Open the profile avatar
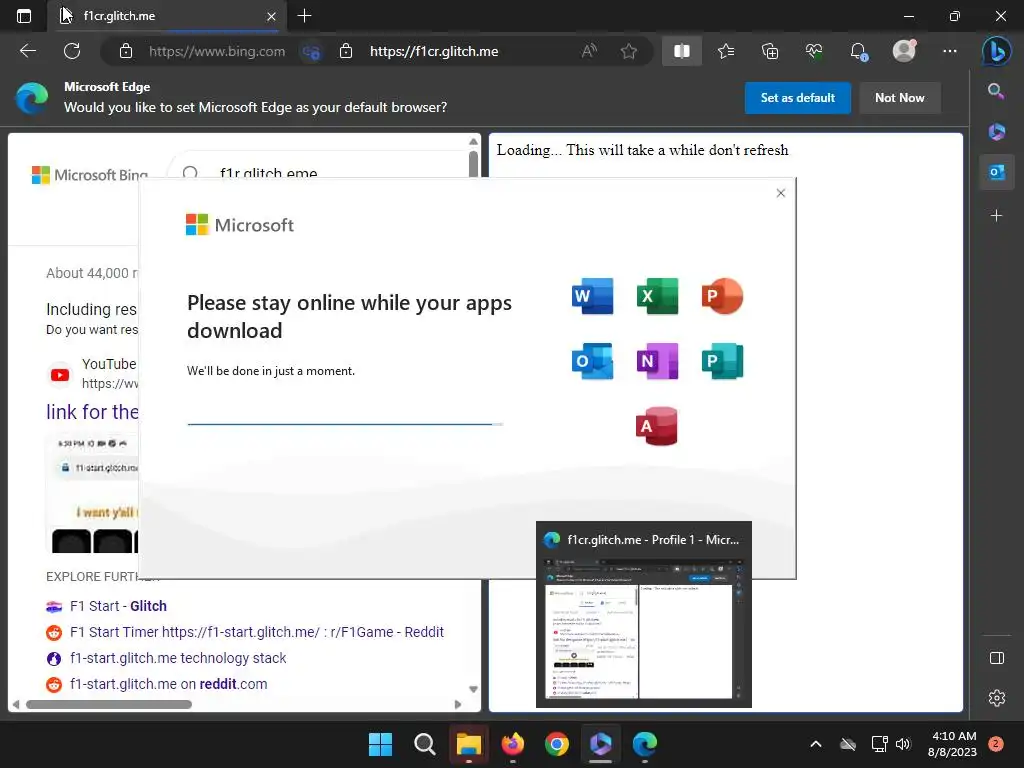Image resolution: width=1024 pixels, height=768 pixels. (904, 51)
